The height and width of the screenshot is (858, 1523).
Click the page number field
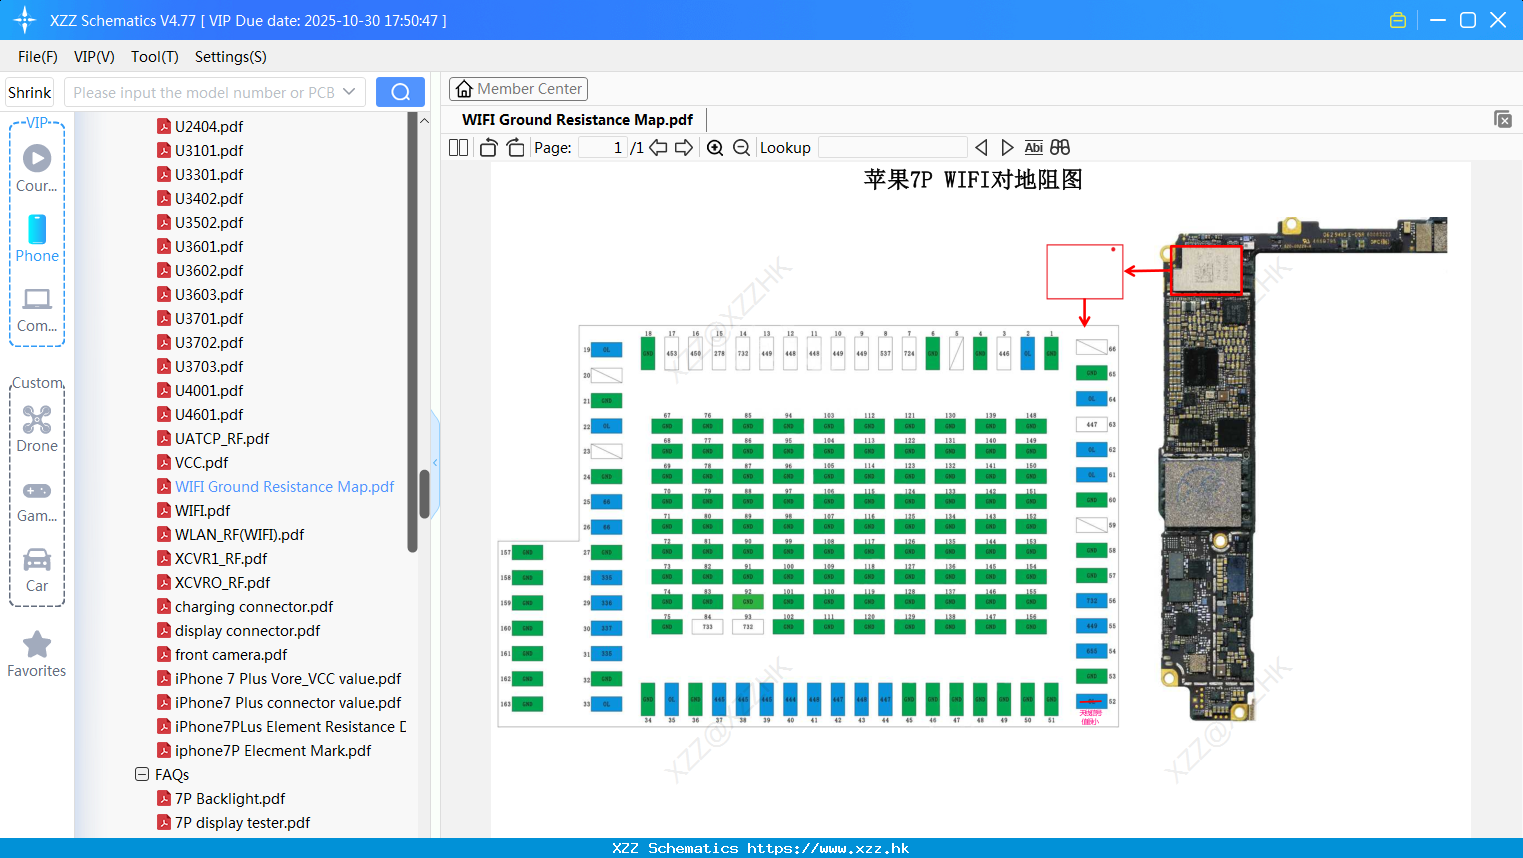tap(603, 147)
